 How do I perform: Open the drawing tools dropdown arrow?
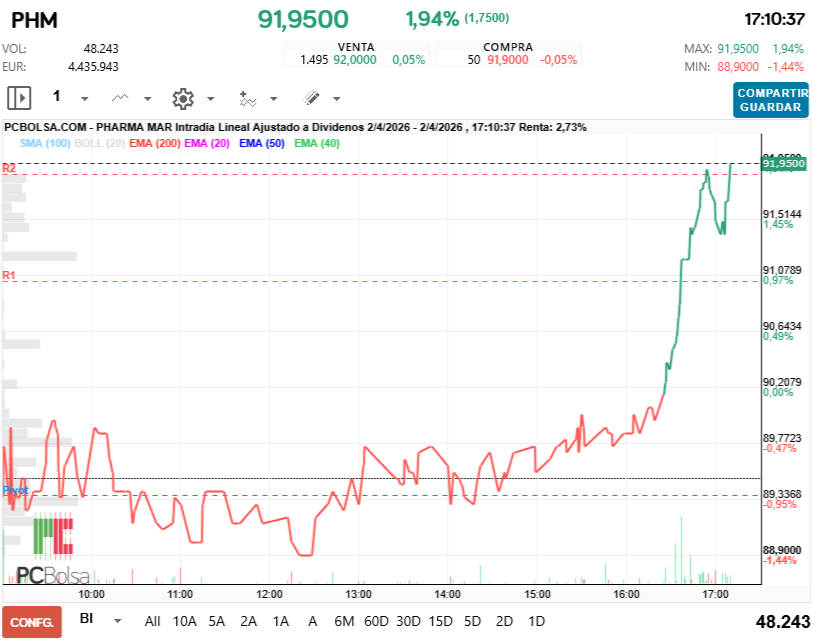click(x=334, y=99)
